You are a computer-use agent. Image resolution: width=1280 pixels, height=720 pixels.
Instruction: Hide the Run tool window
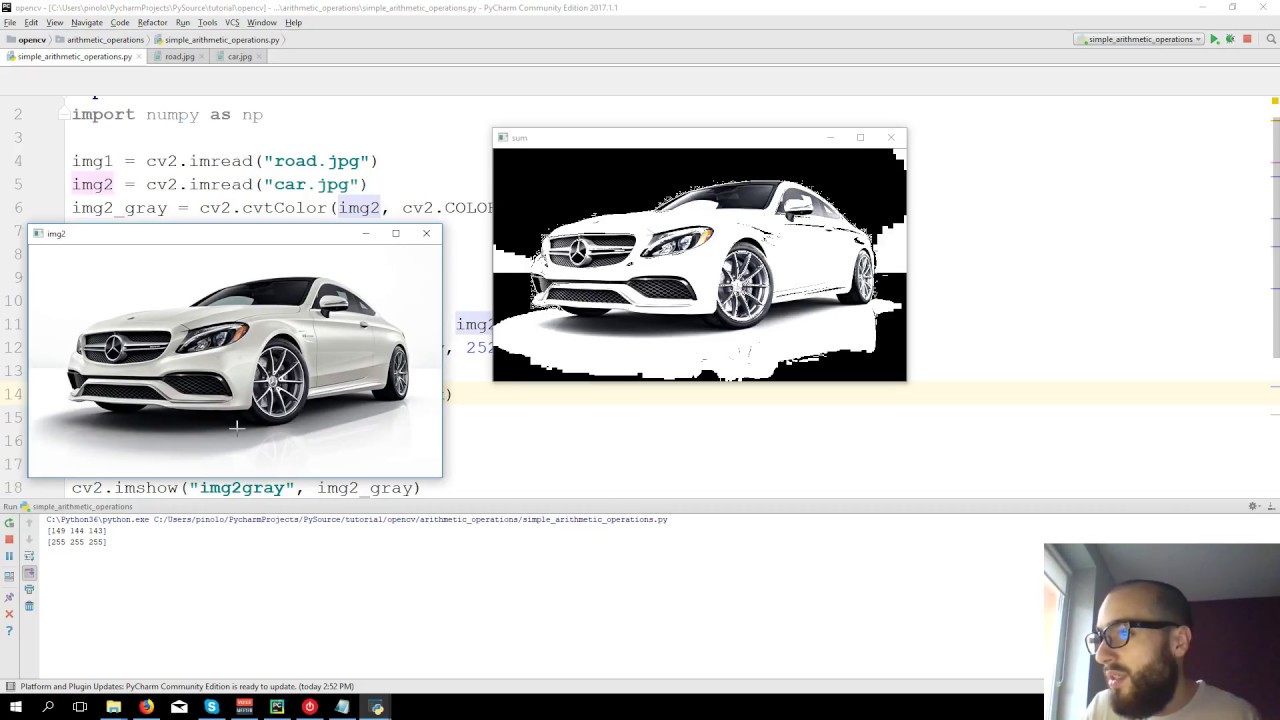1270,506
